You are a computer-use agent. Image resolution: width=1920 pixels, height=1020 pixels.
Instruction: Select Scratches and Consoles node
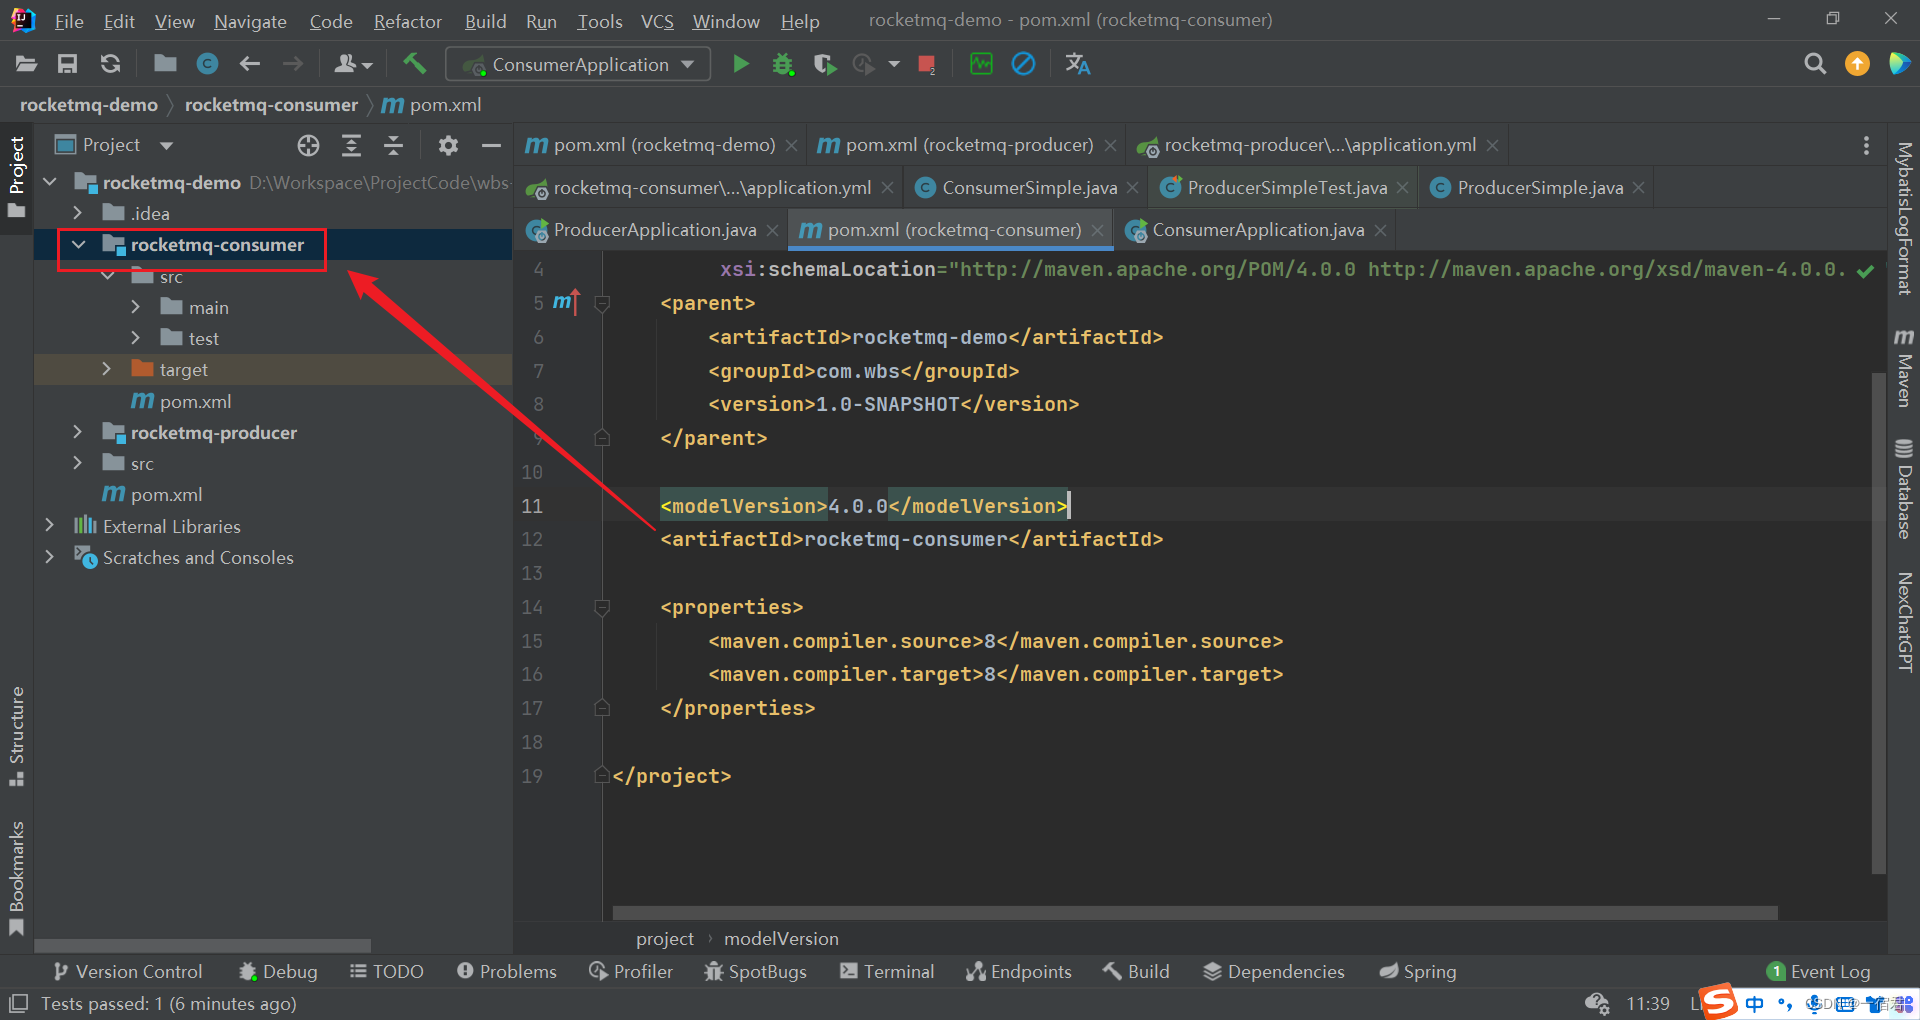coord(198,557)
